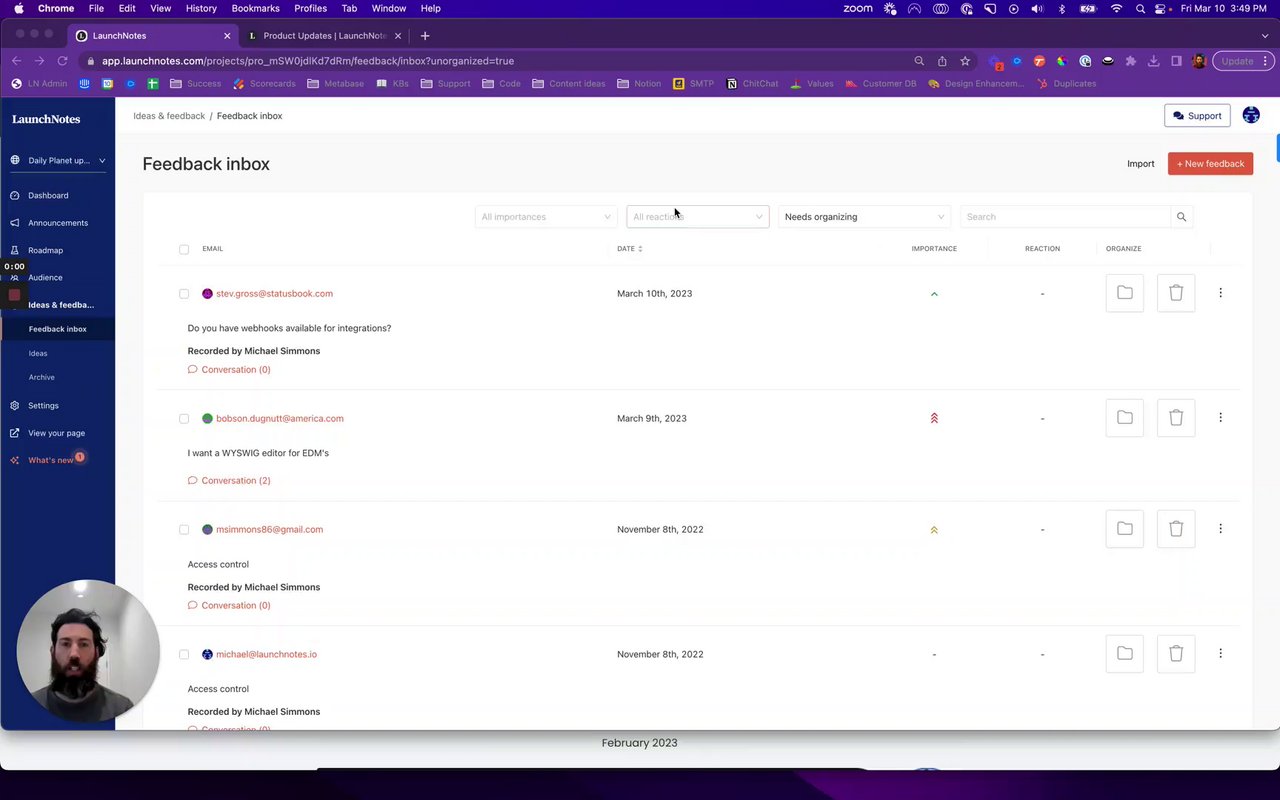Open more options for stev.gross feedback
The height and width of the screenshot is (800, 1280).
[1220, 293]
